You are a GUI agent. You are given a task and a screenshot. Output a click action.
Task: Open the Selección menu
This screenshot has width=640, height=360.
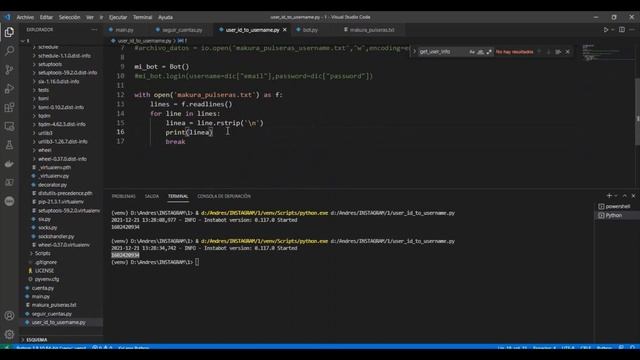tap(69, 17)
